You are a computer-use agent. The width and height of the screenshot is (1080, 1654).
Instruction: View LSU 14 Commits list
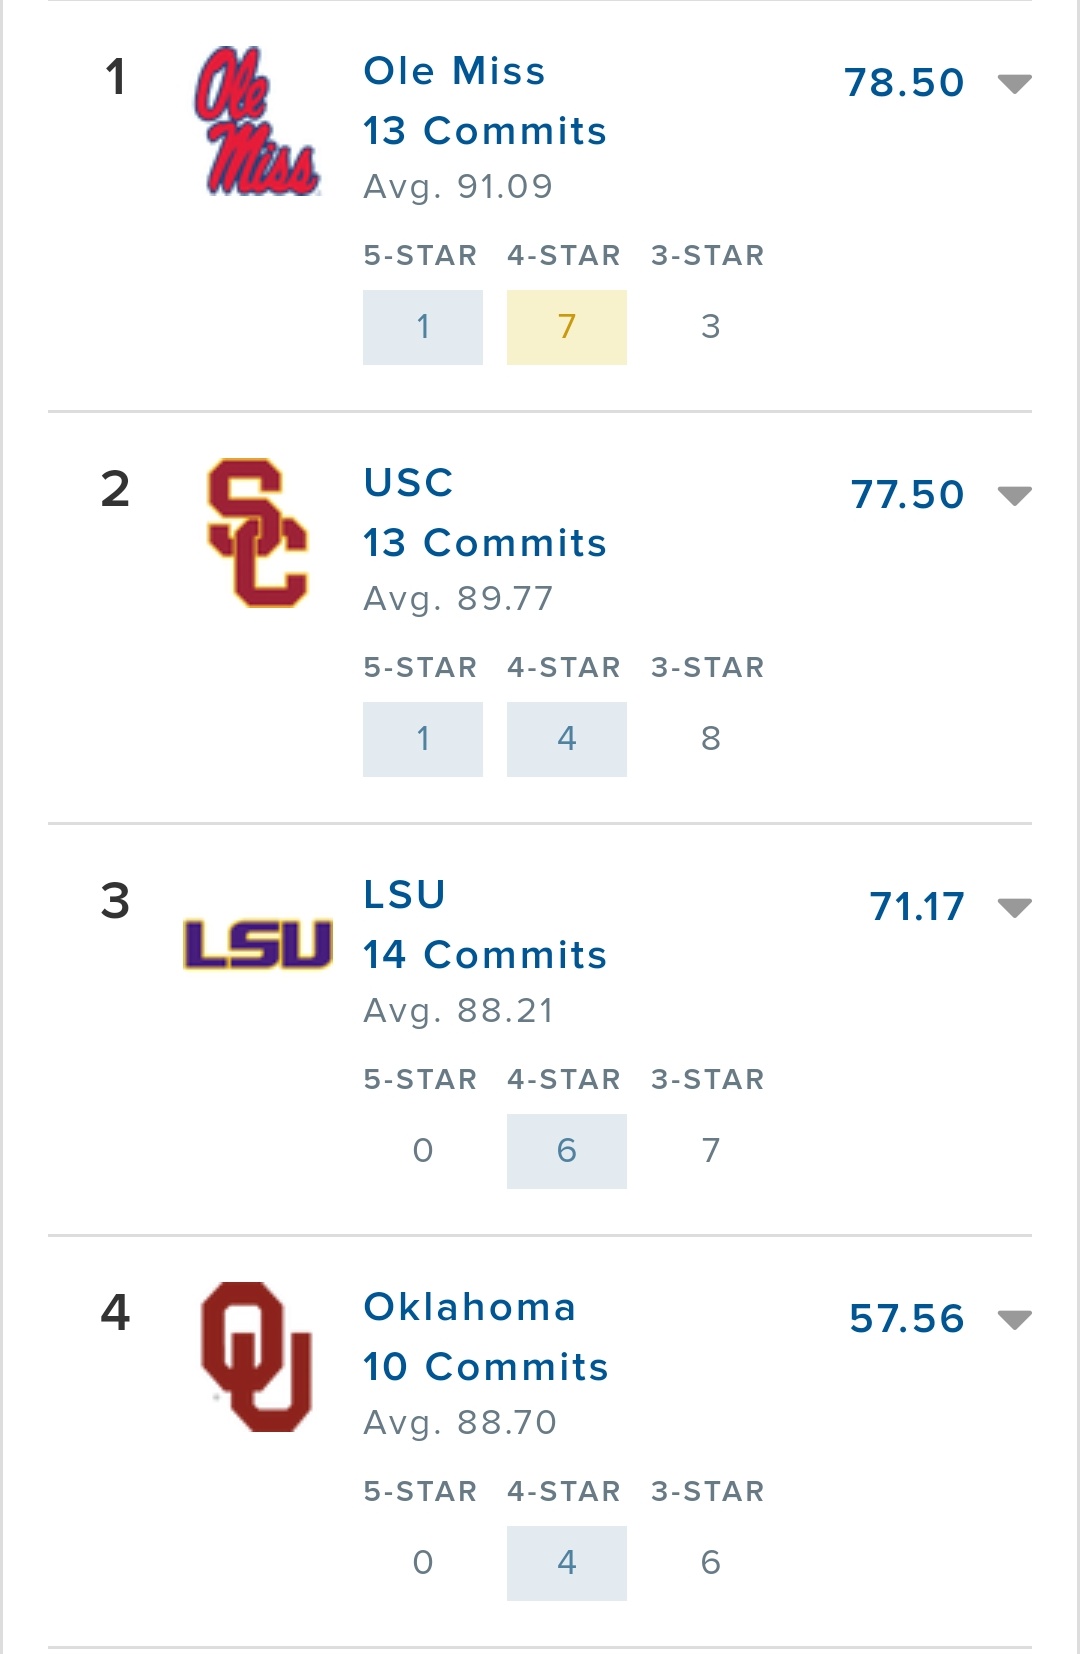[x=484, y=955]
